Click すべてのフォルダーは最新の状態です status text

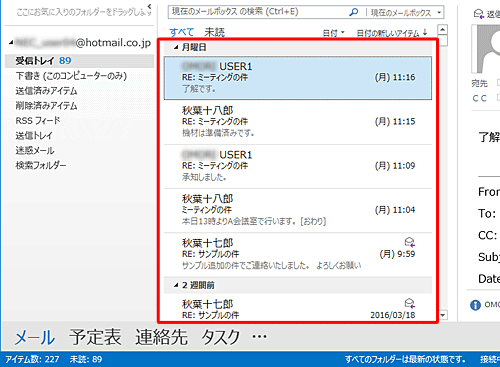pyautogui.click(x=405, y=359)
